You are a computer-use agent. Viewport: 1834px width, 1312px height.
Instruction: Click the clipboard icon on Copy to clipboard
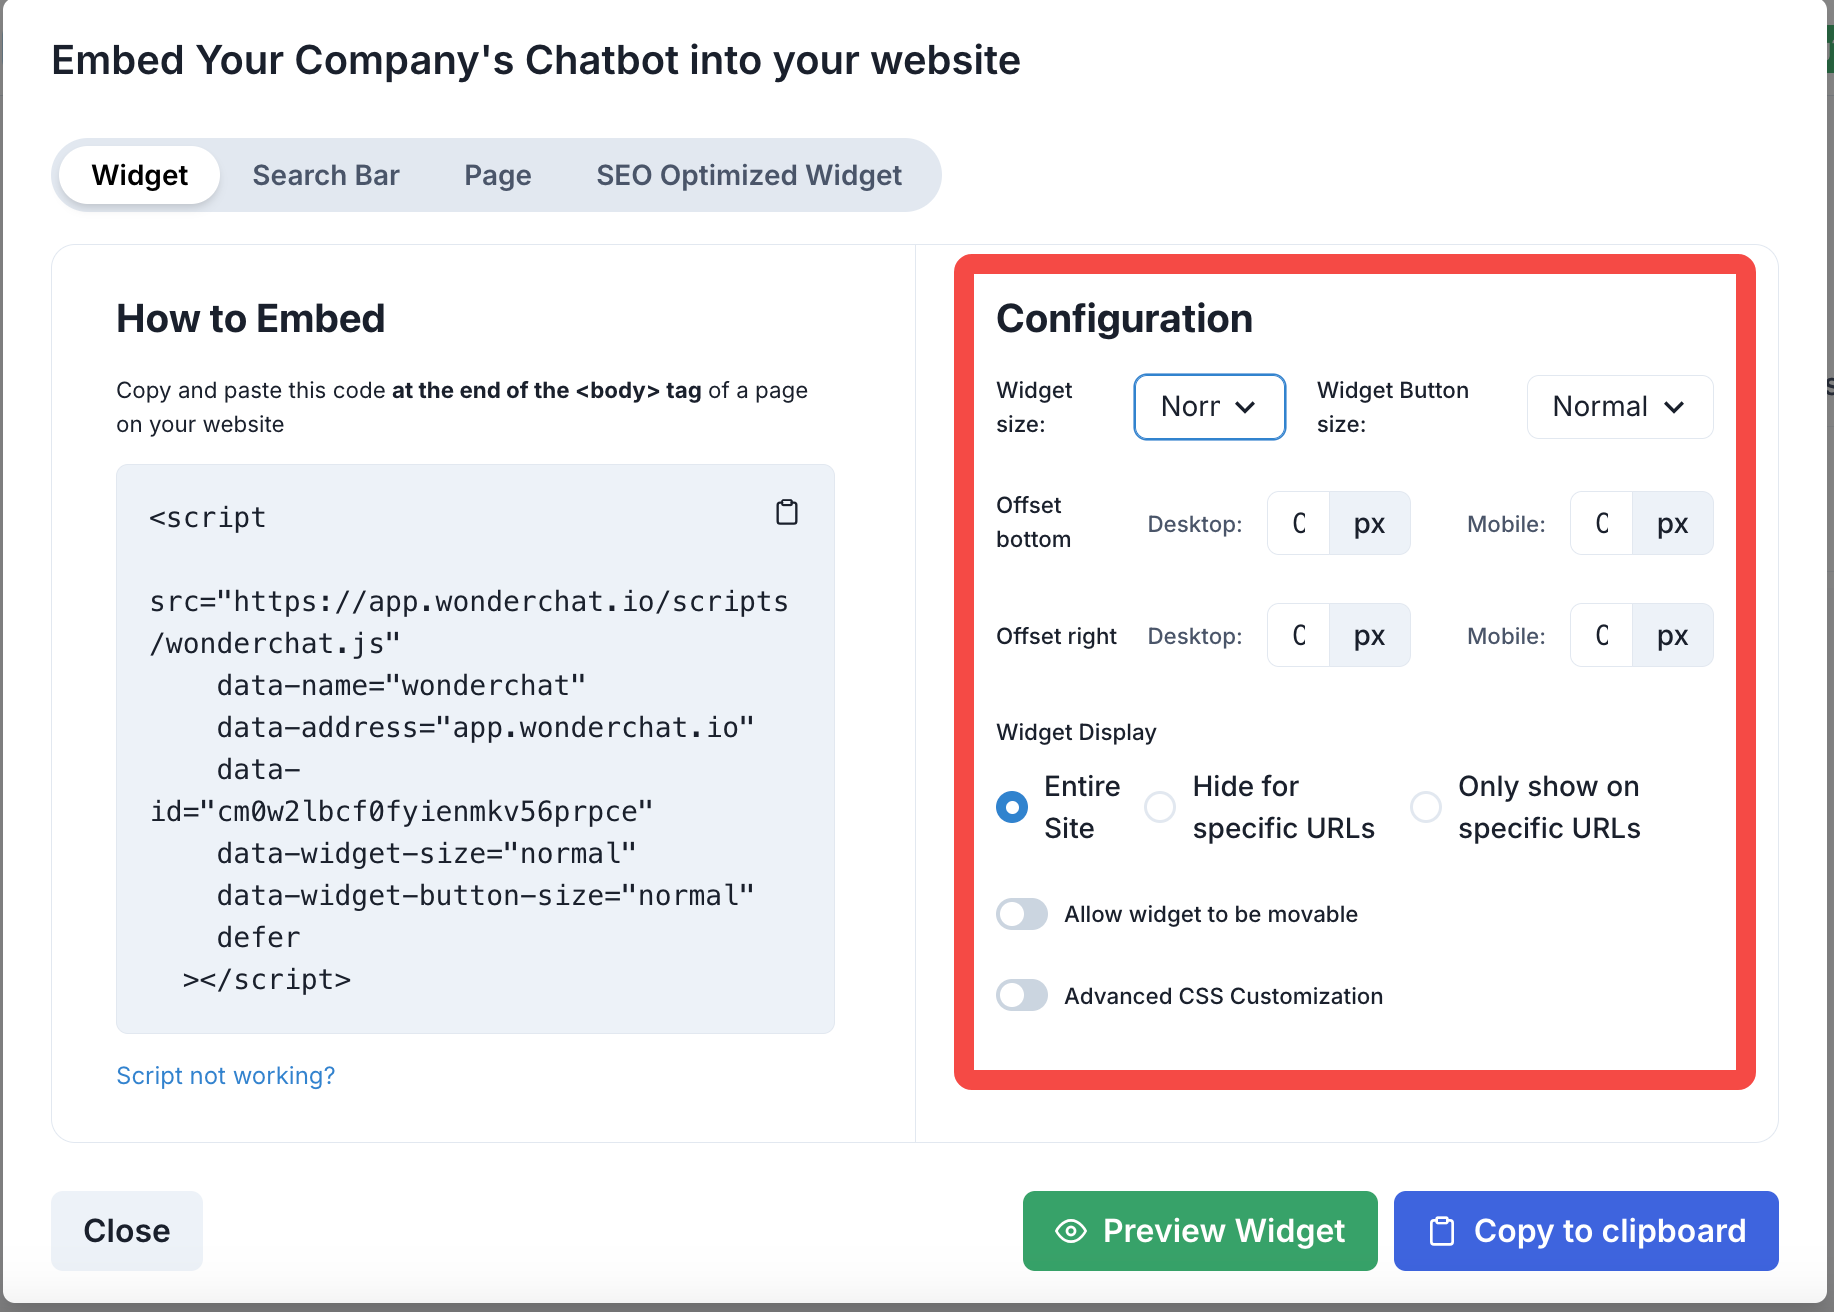point(1442,1231)
